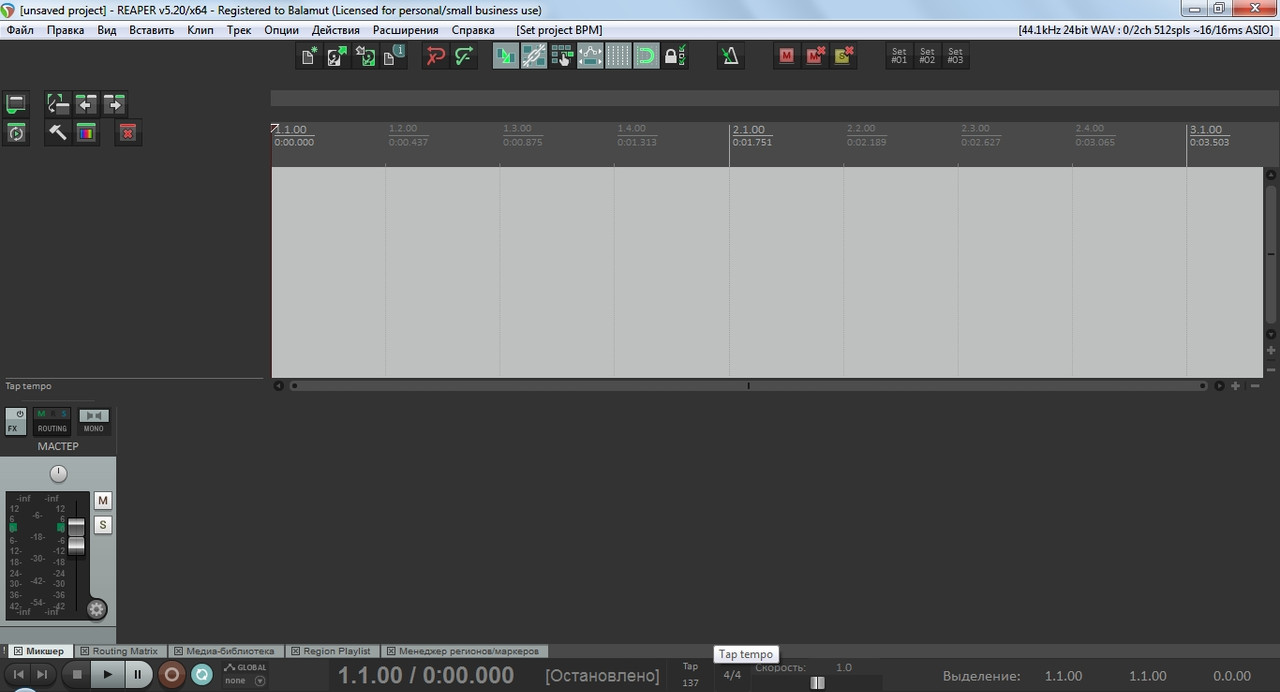Click the unsolo all S-with-cross icon
Viewport: 1280px width, 692px height.
coord(843,56)
